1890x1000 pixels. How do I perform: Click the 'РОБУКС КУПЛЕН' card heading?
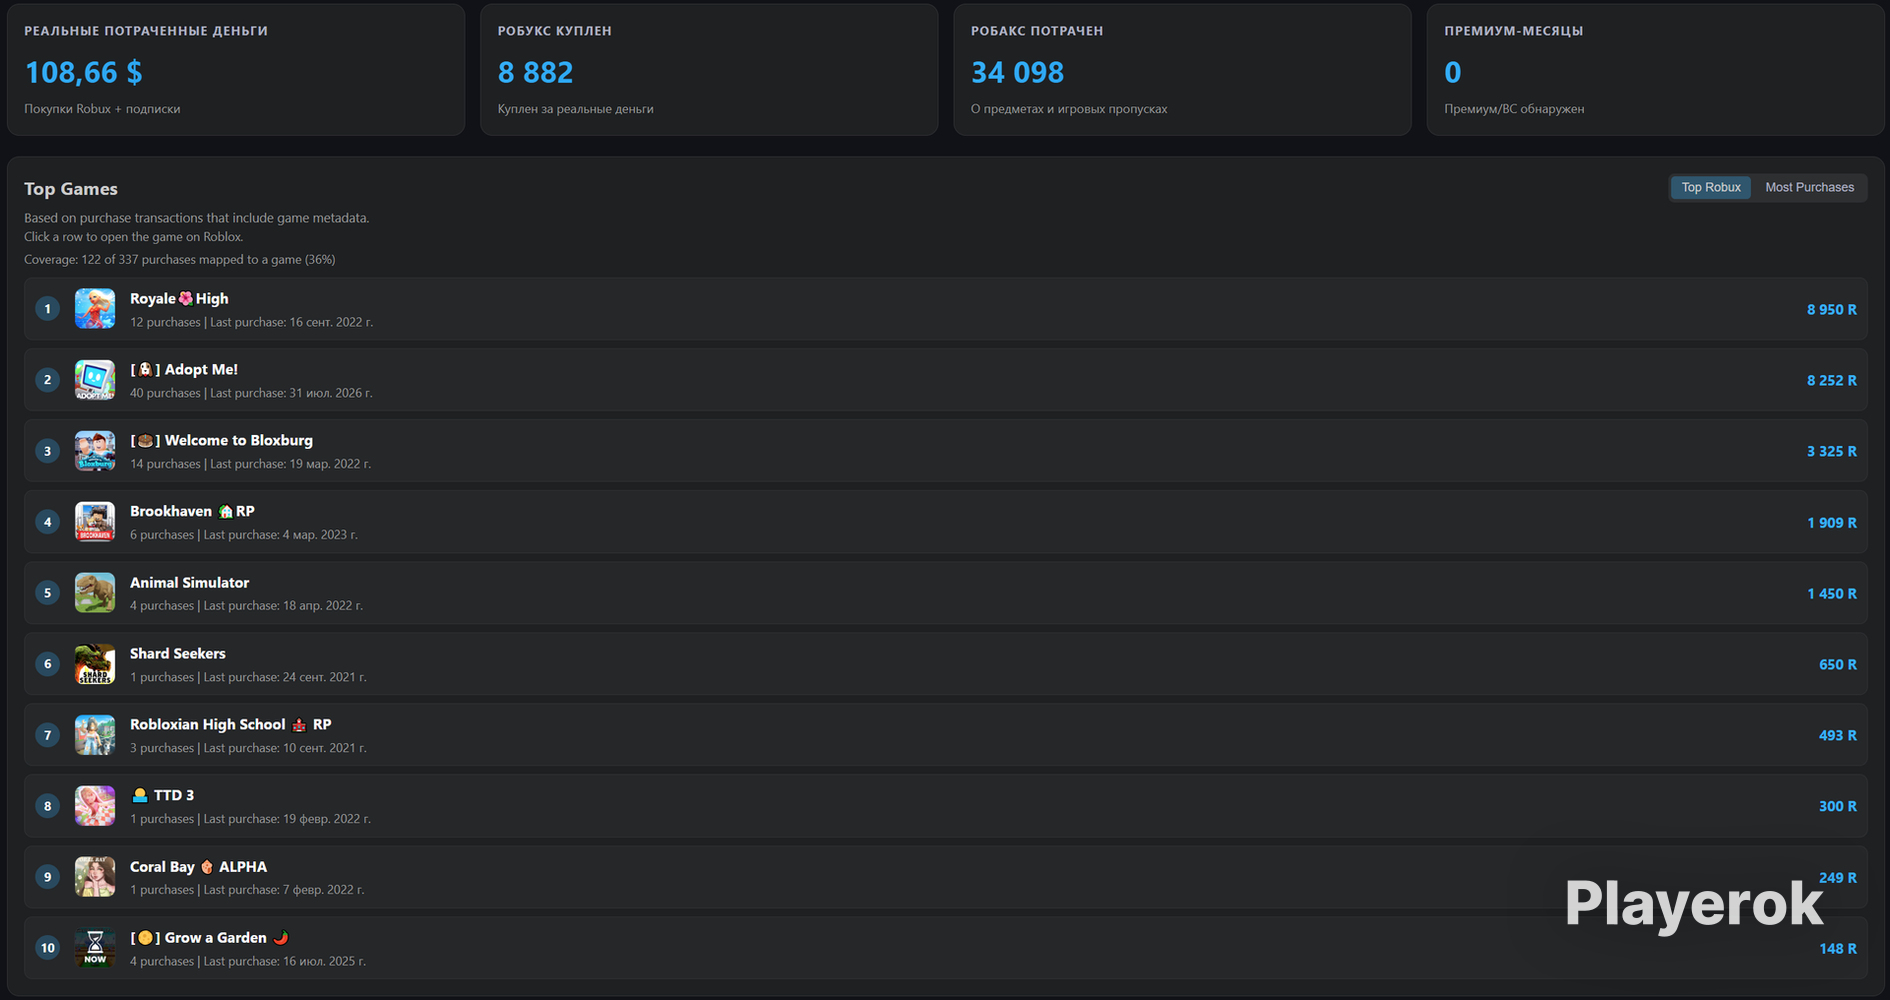[555, 31]
